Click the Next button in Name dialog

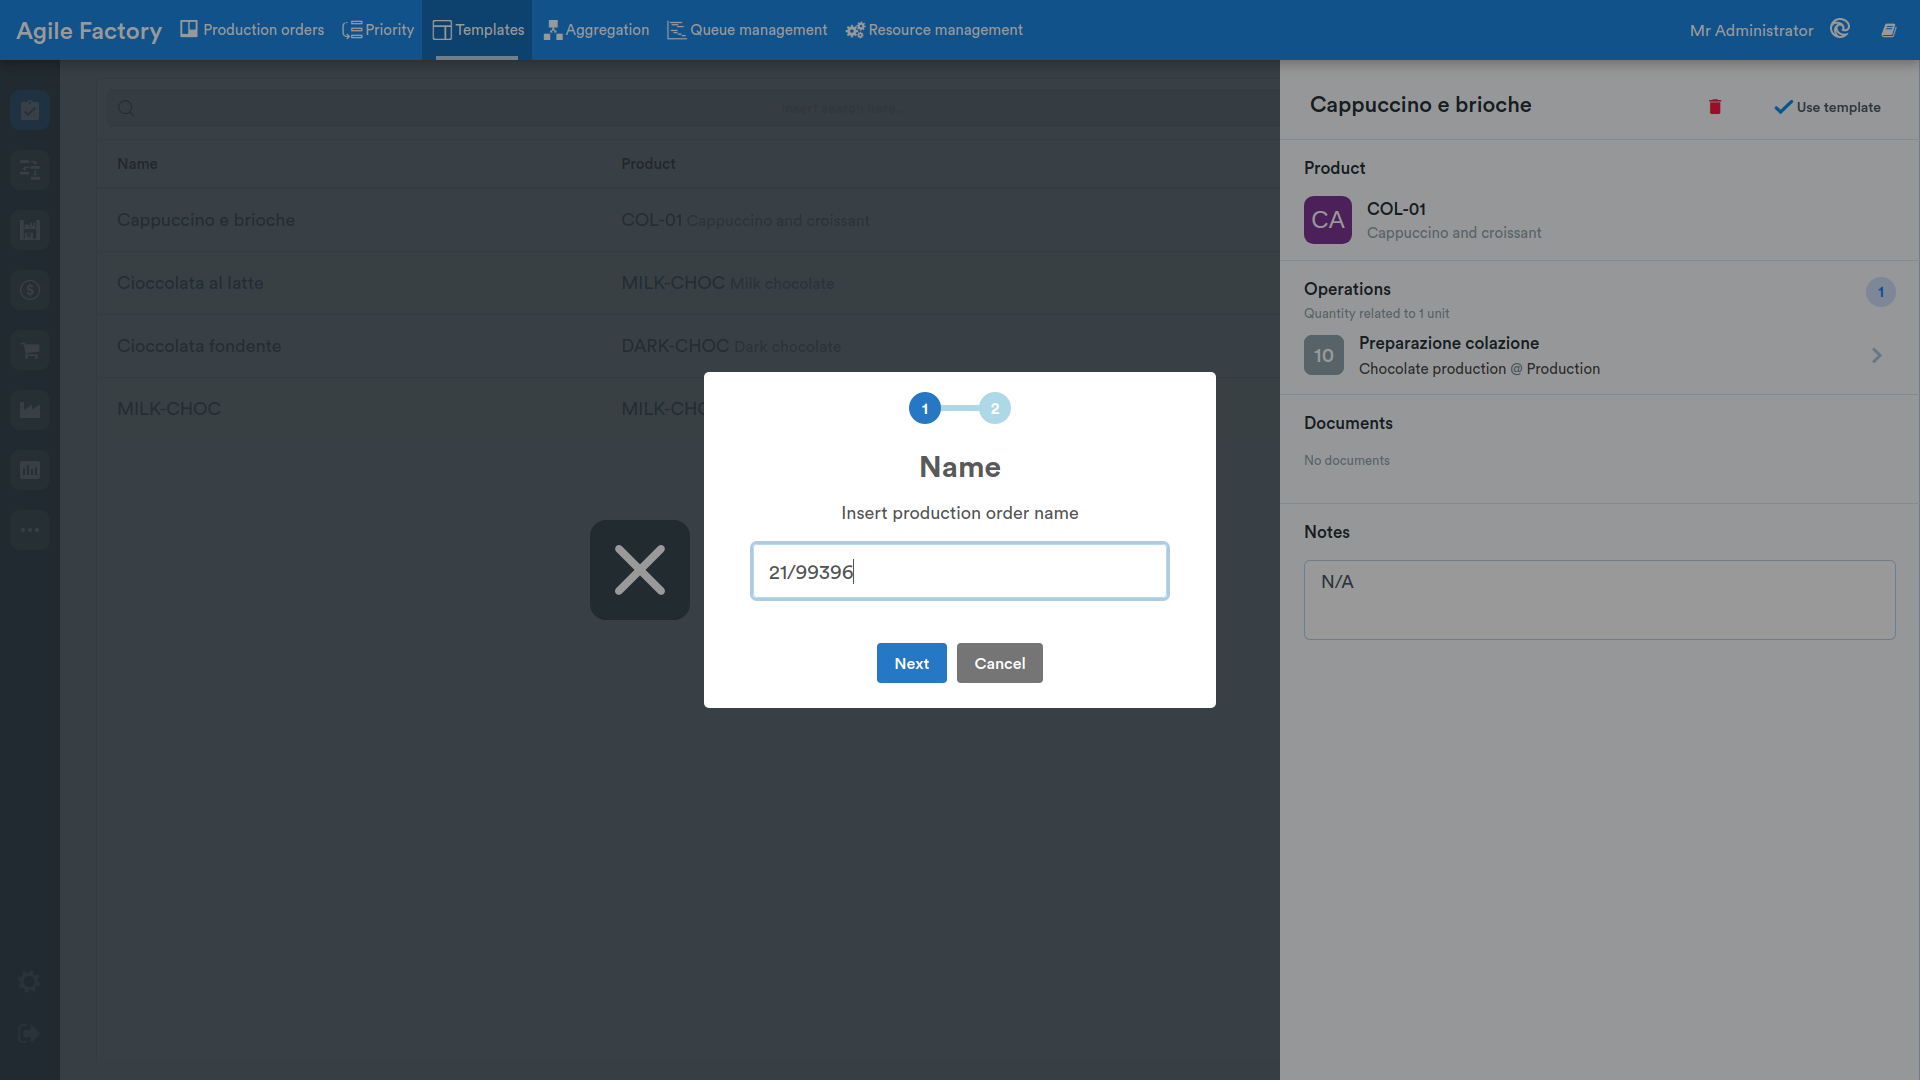(911, 663)
